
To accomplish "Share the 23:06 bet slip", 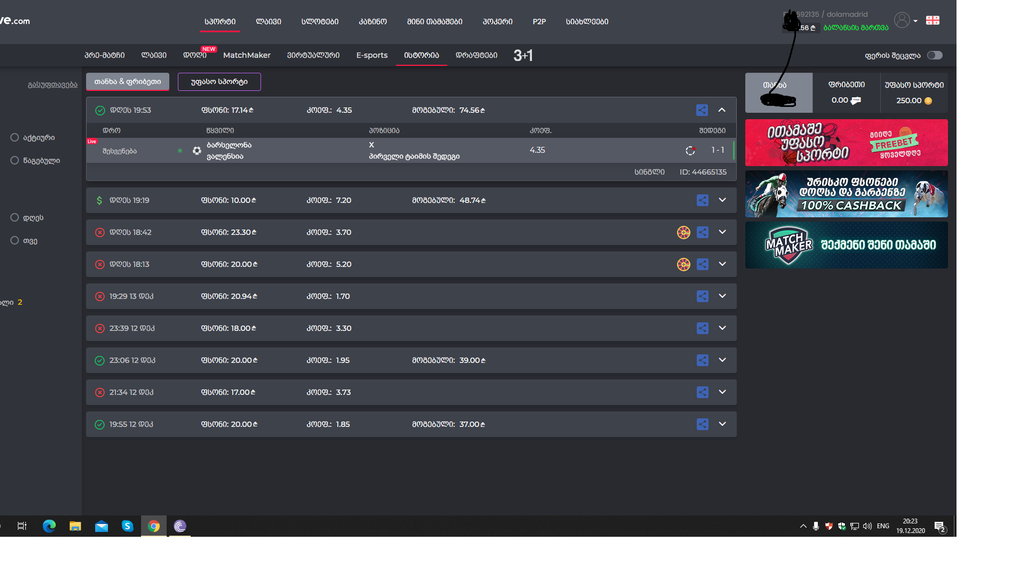I will click(702, 360).
